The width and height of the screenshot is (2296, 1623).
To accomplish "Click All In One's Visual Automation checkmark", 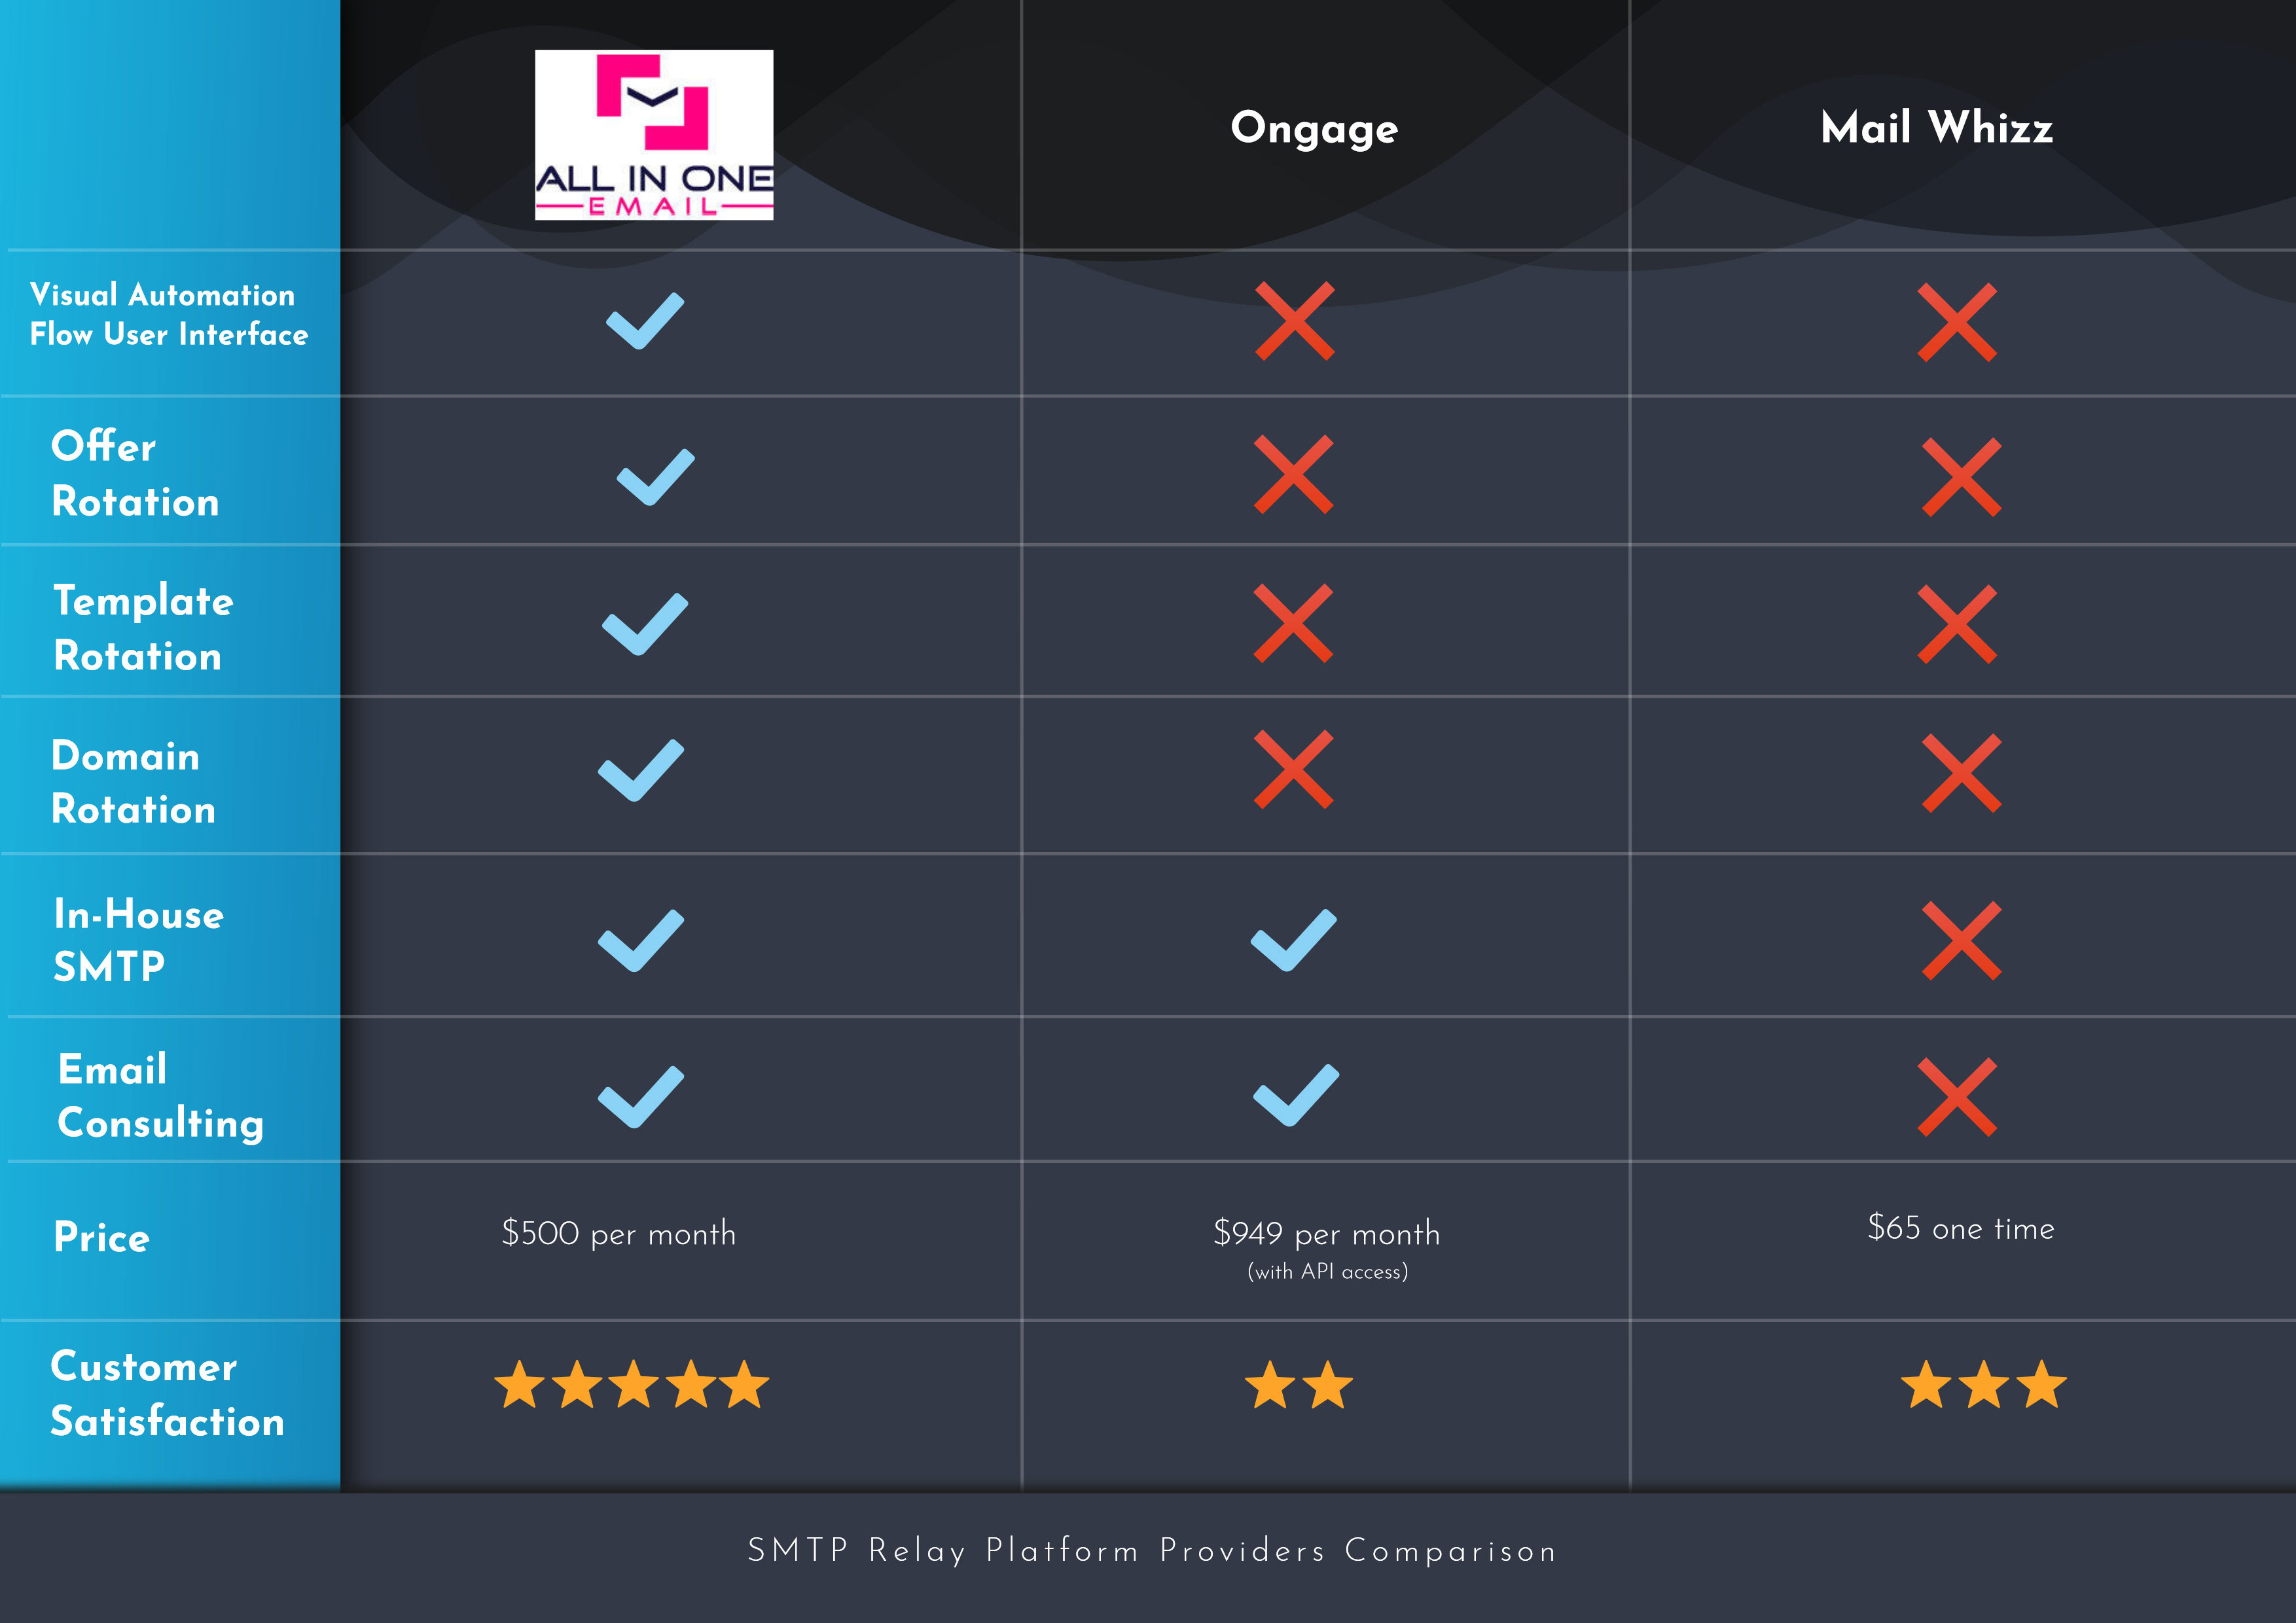I will point(645,321).
